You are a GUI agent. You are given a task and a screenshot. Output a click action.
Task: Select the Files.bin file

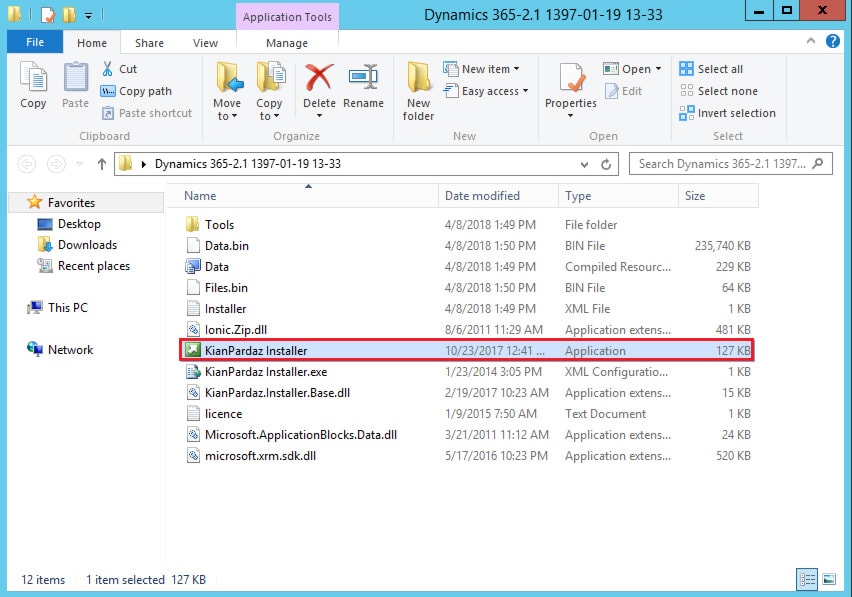point(467,287)
